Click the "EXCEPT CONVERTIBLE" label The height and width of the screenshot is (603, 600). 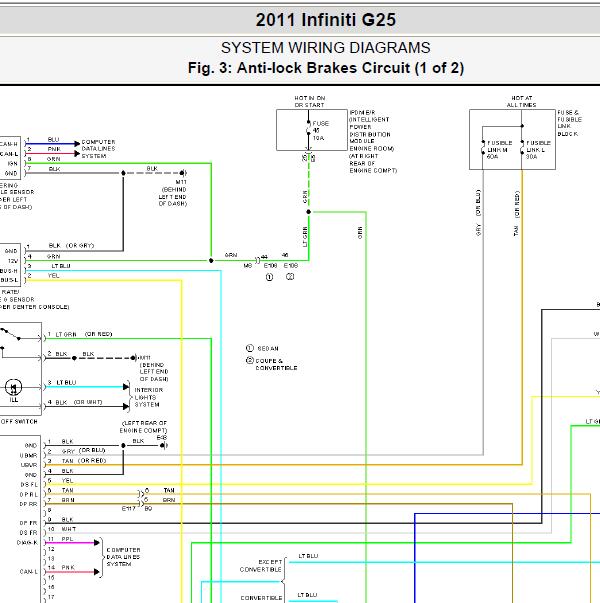260,565
